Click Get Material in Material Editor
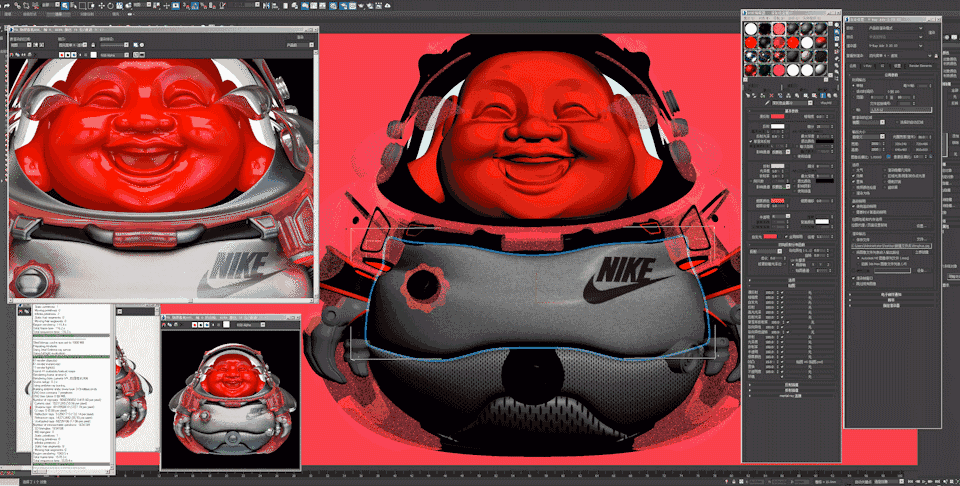The image size is (960, 486). 748,95
